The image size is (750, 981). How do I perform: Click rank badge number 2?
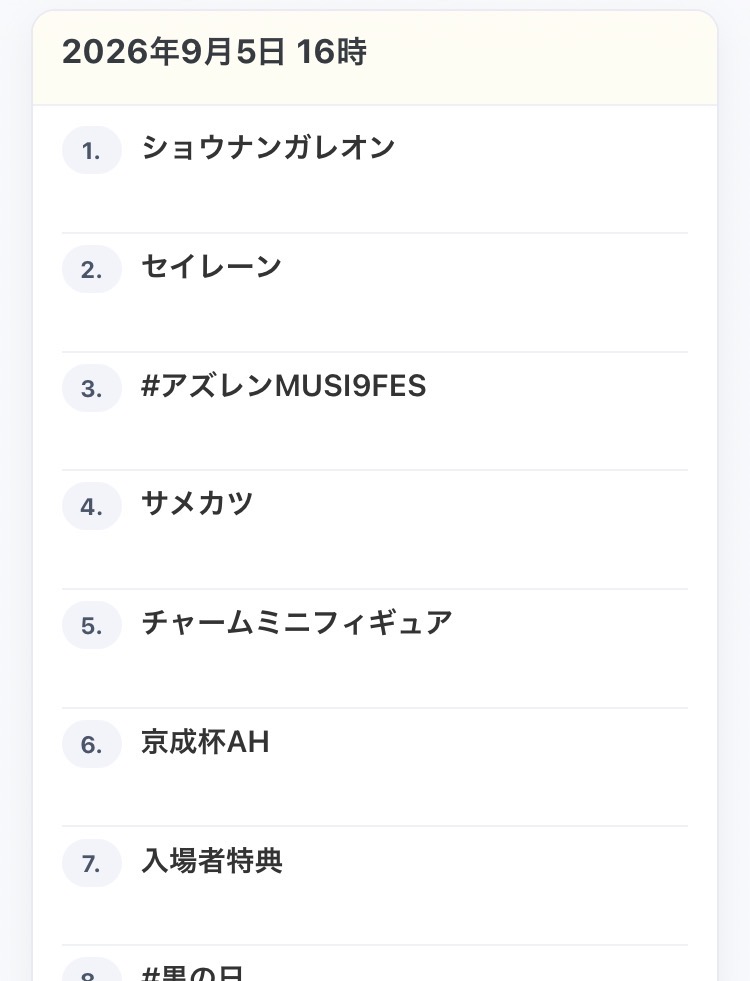coord(91,269)
